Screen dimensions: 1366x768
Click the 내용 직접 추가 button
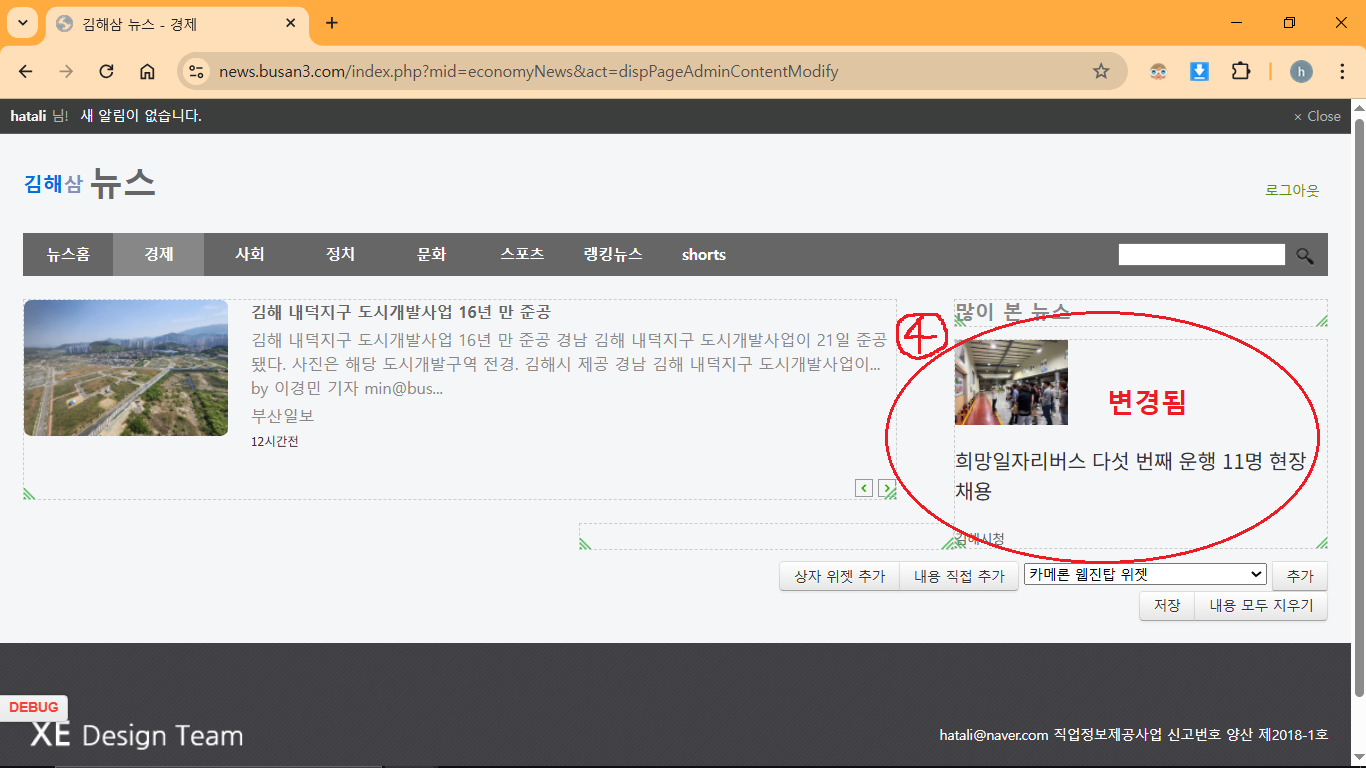pos(959,577)
